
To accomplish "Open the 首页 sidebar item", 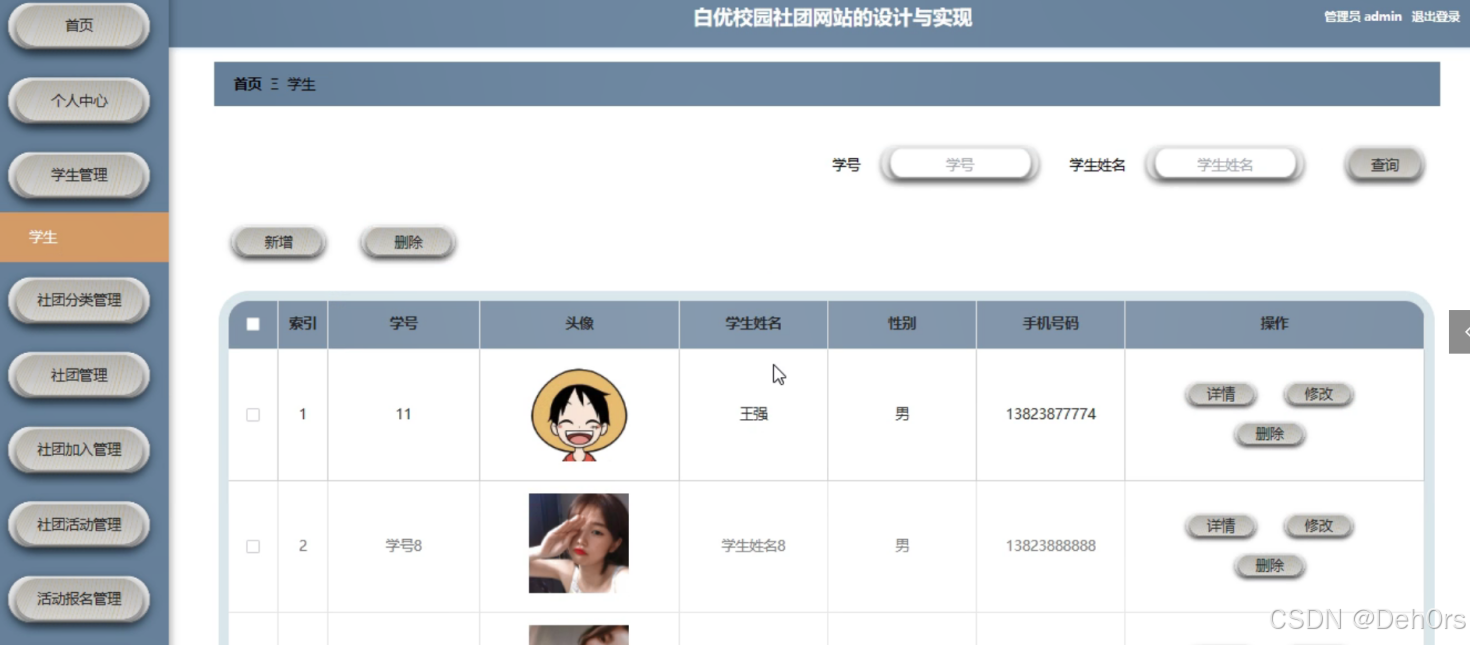I will [79, 26].
